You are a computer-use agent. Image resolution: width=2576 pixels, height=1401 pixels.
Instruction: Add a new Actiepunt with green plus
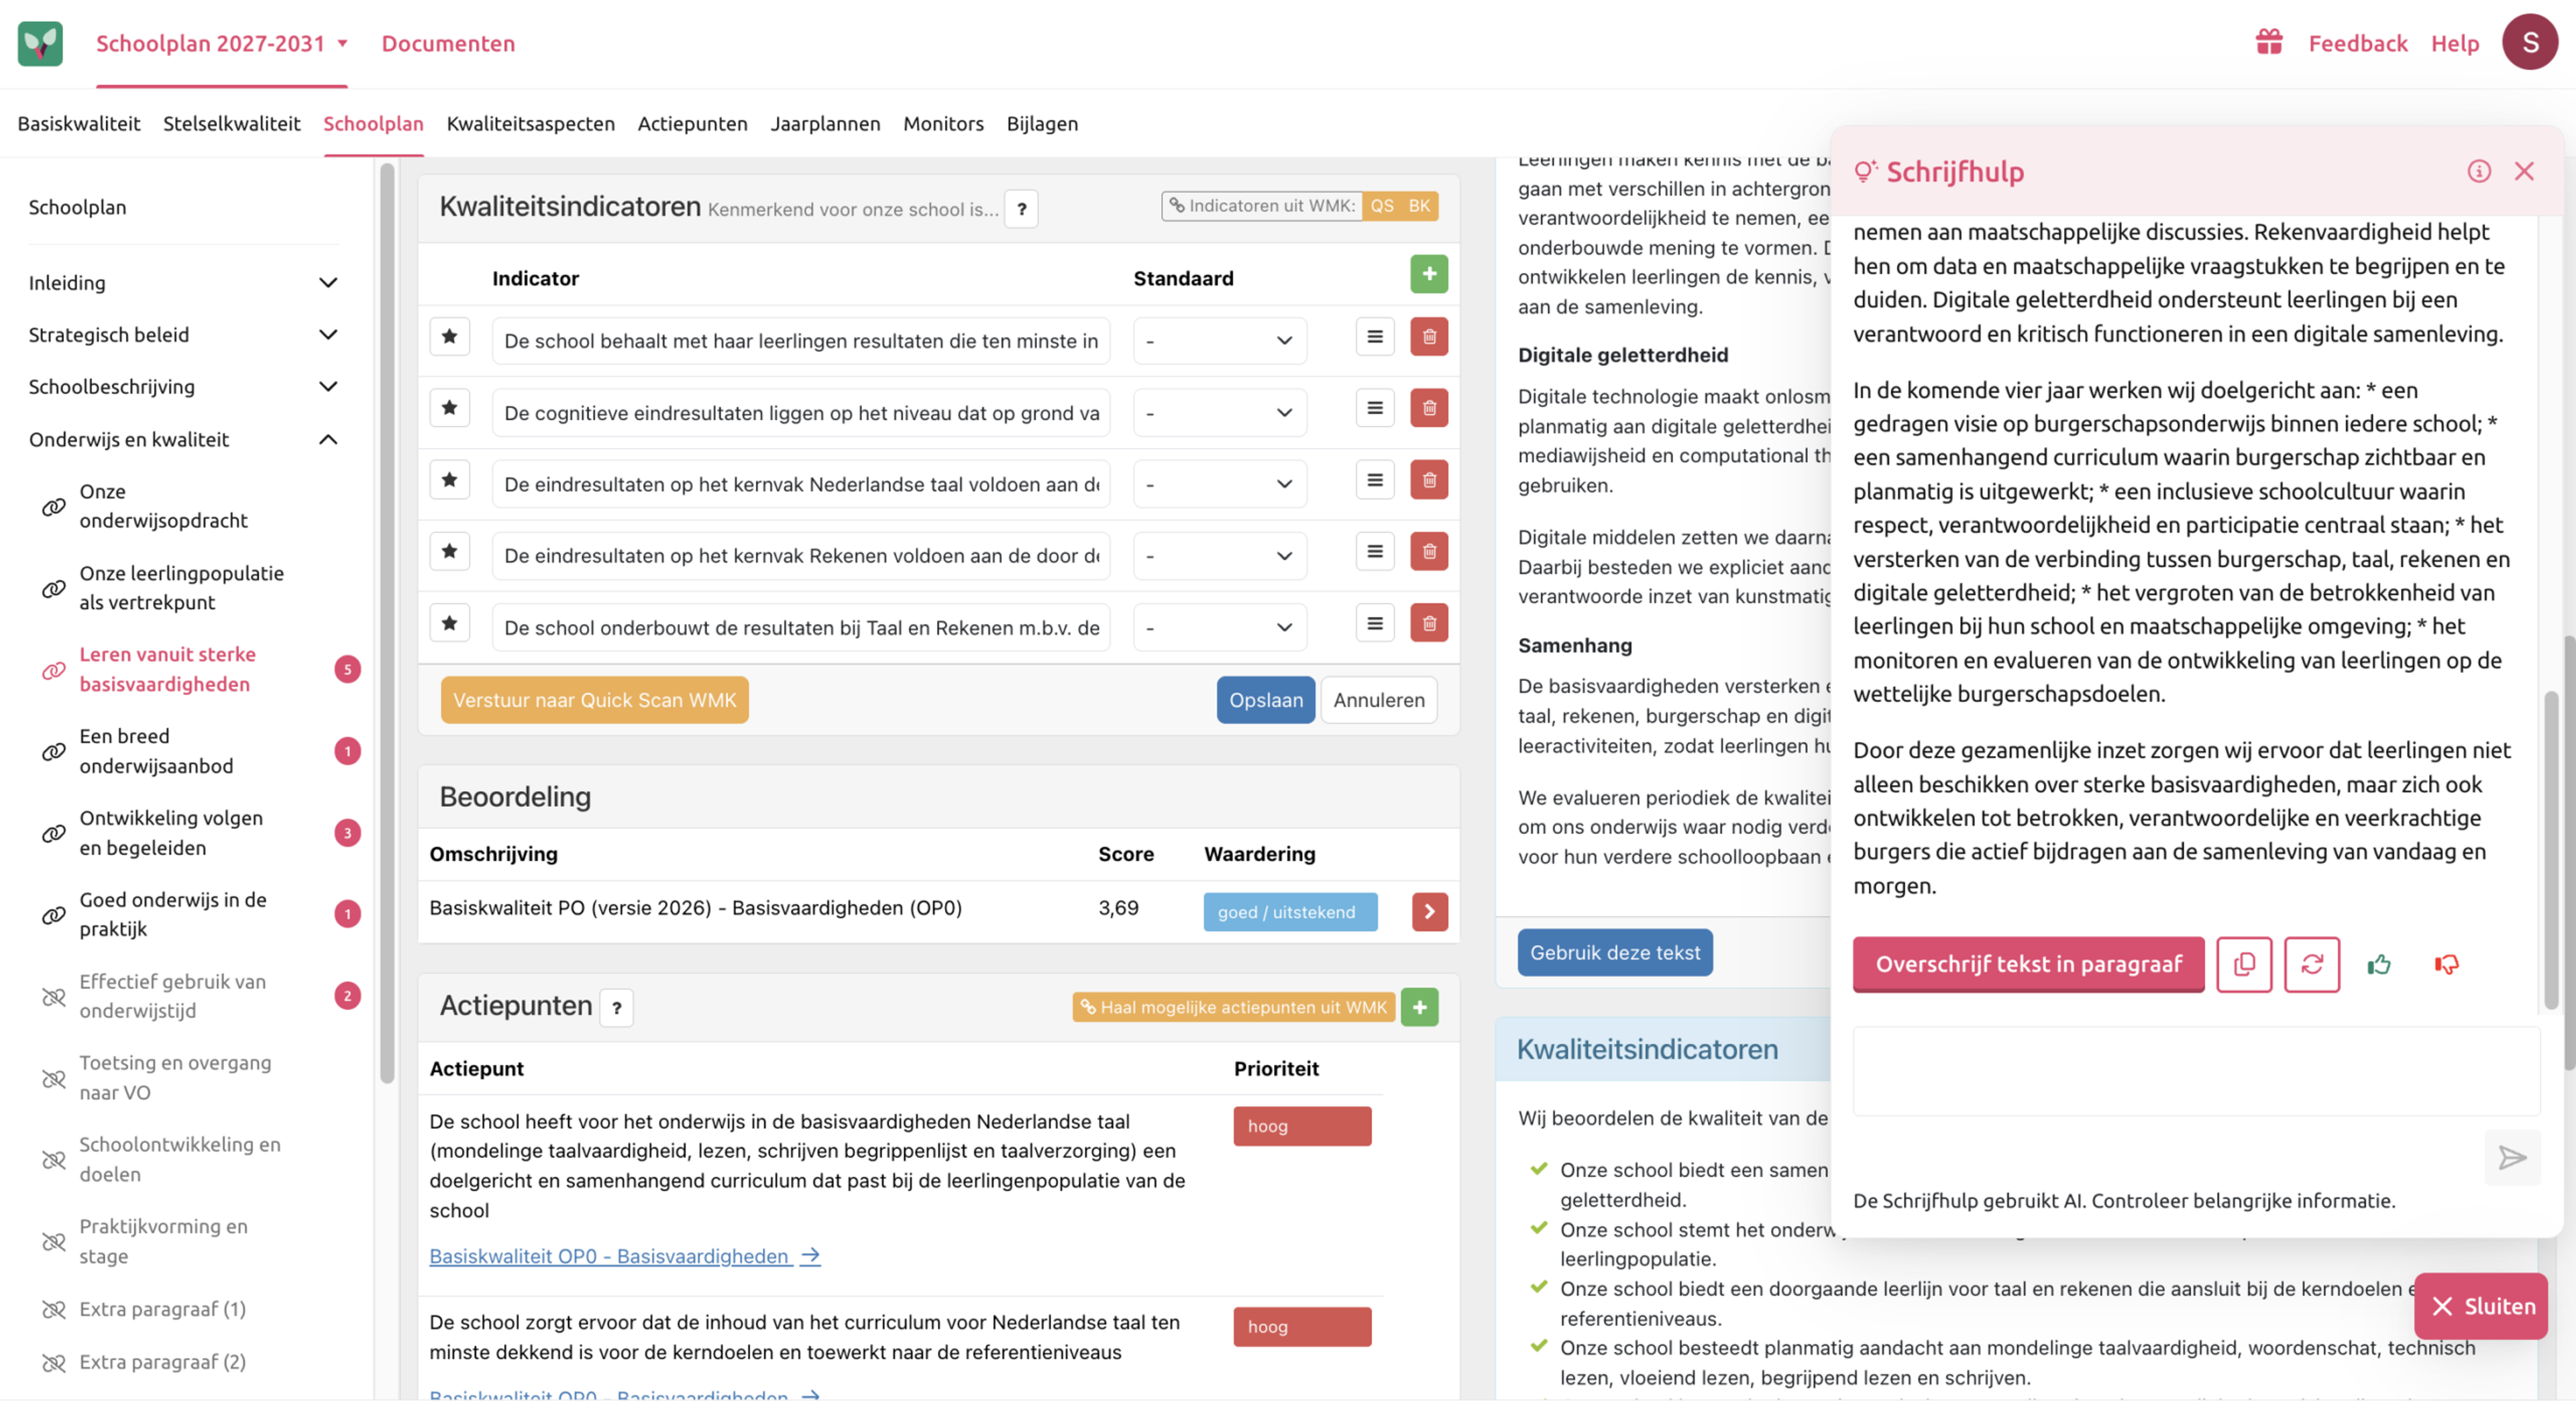1419,1007
